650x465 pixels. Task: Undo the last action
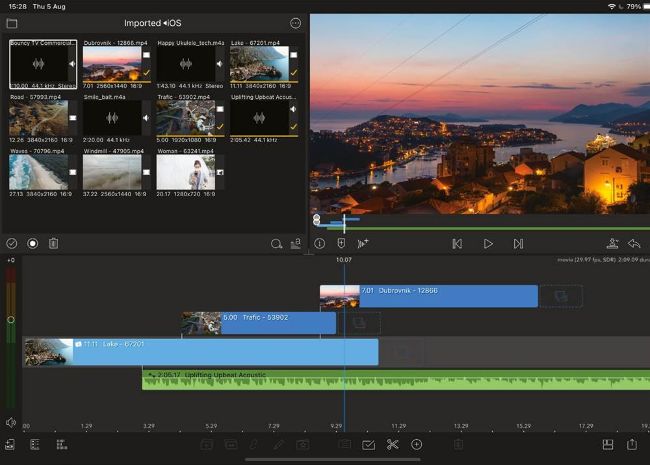[x=633, y=243]
